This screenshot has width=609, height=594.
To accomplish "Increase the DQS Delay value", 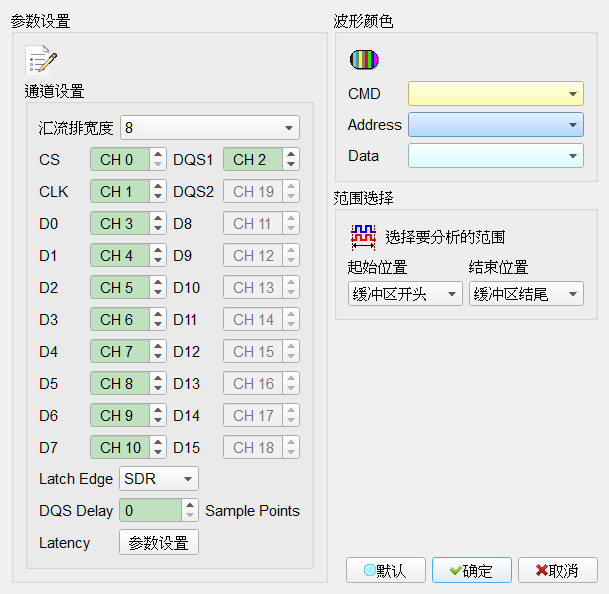I will pos(190,505).
